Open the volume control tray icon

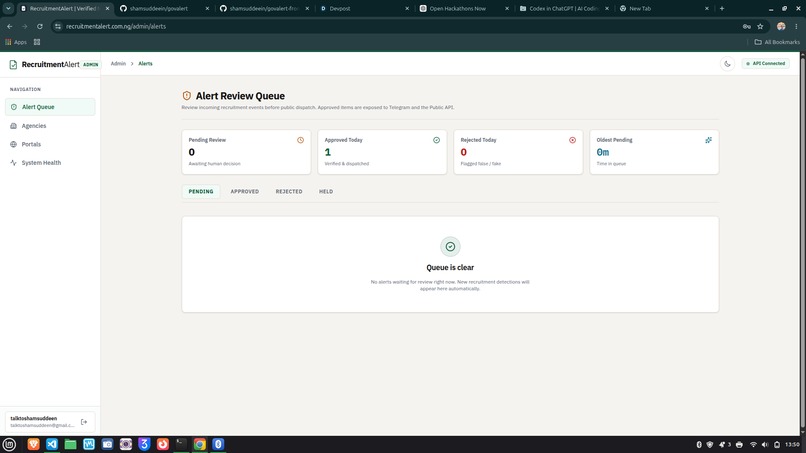(x=765, y=444)
